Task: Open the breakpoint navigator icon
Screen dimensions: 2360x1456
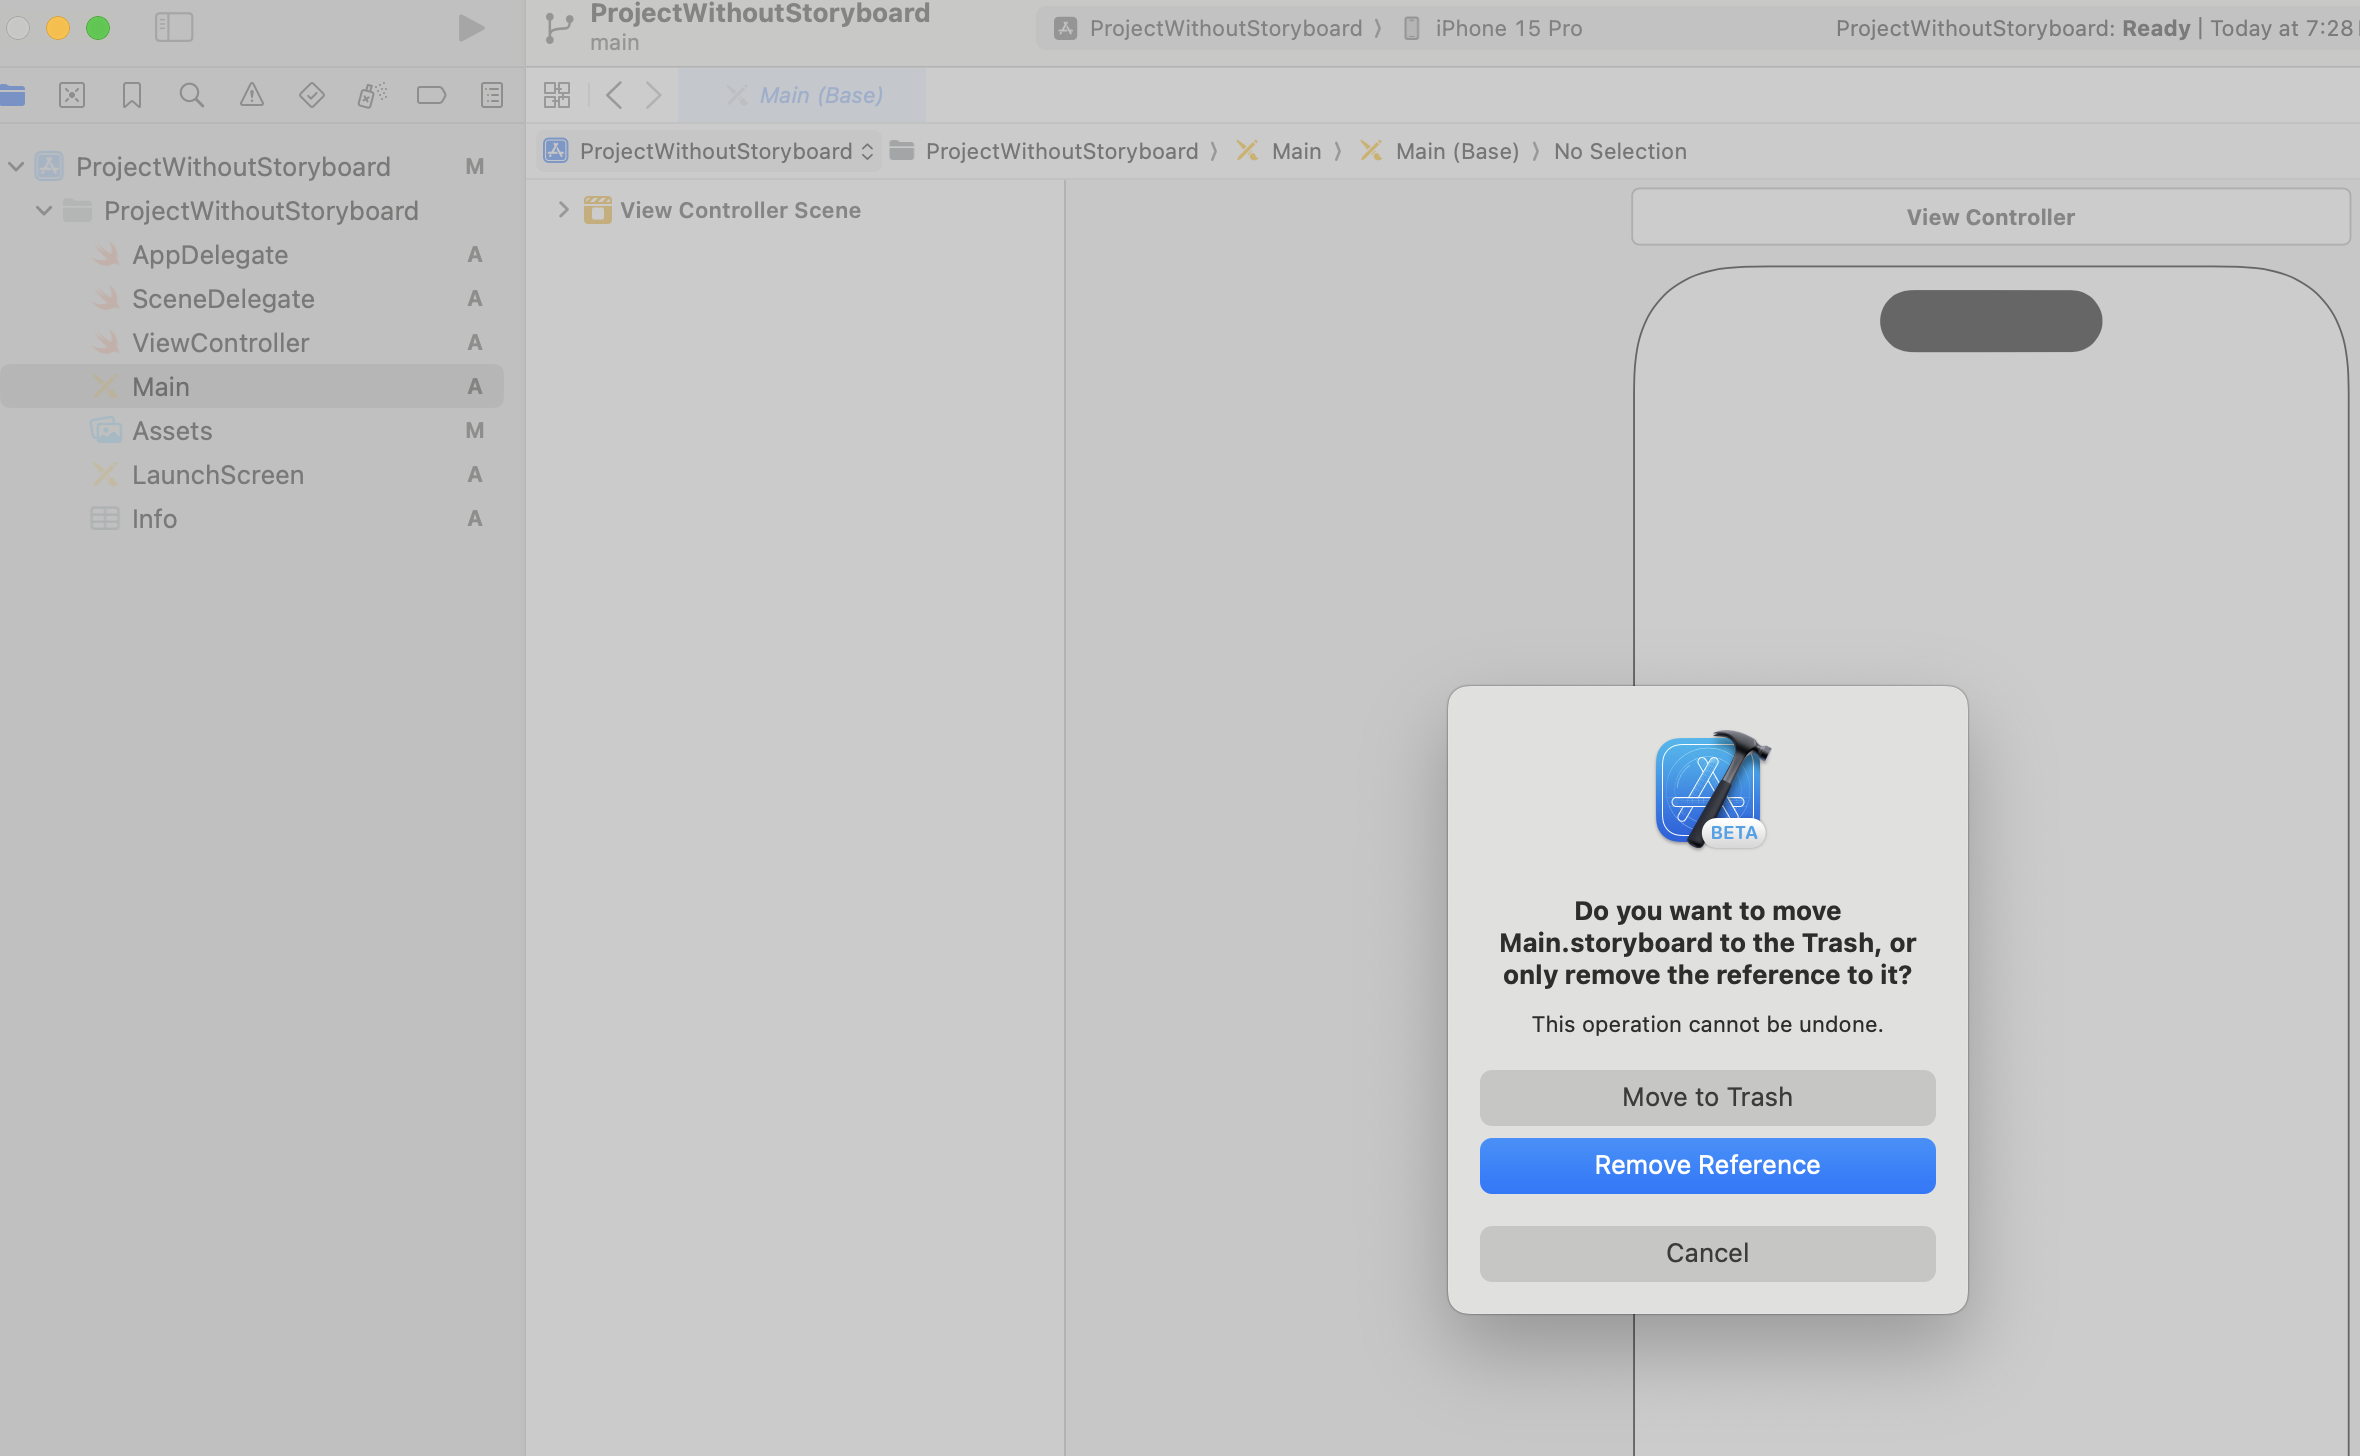Action: click(431, 95)
